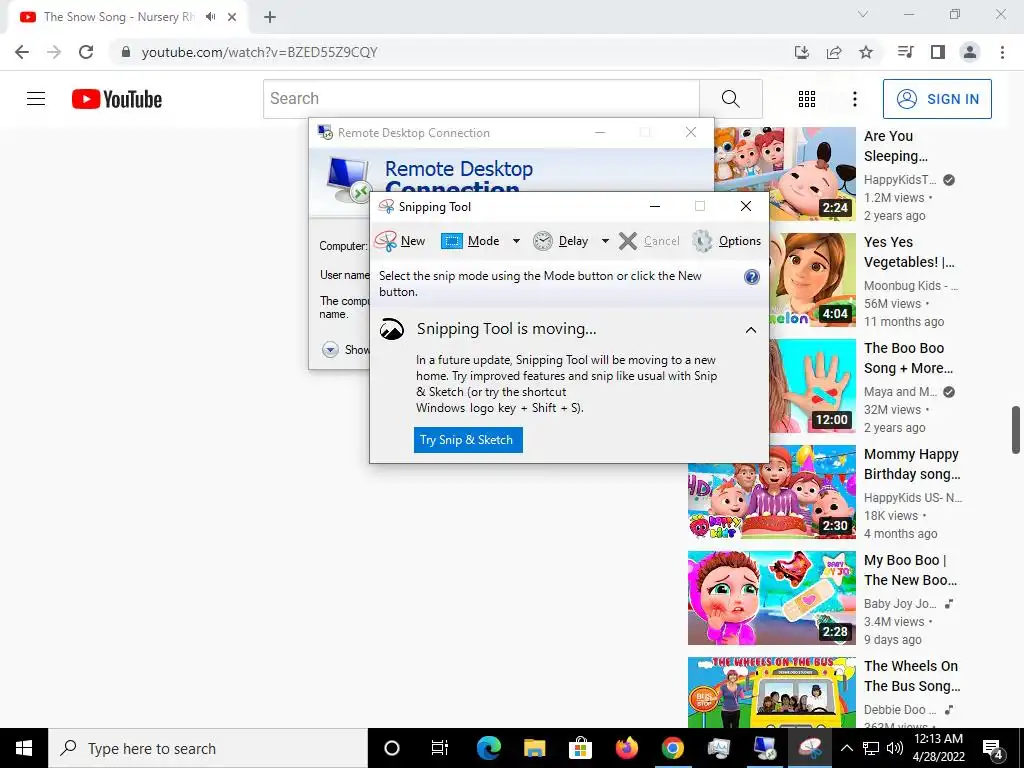Minimize the Snipping Tool window
Image resolution: width=1024 pixels, height=768 pixels.
tap(655, 206)
